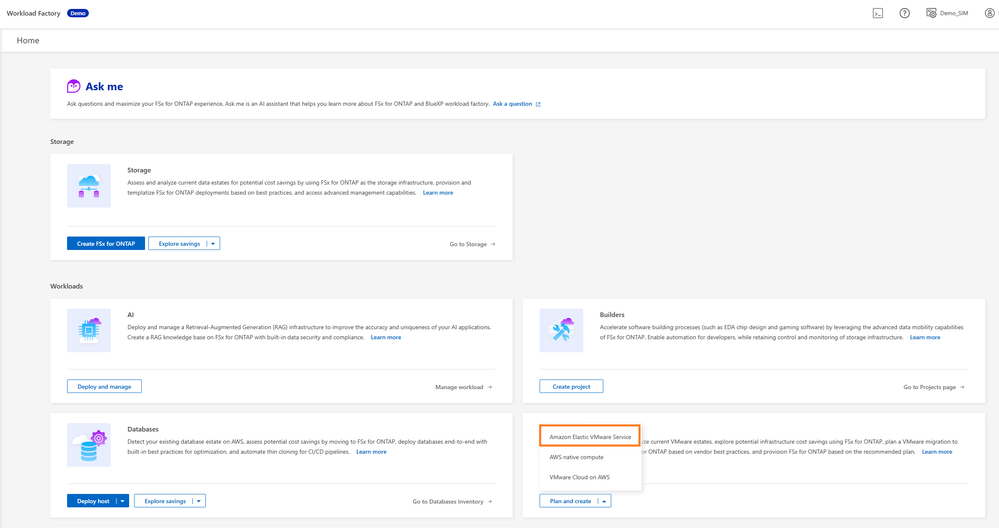Screen dimensions: 999x528
Task: Click the AI card title
Action: point(131,315)
